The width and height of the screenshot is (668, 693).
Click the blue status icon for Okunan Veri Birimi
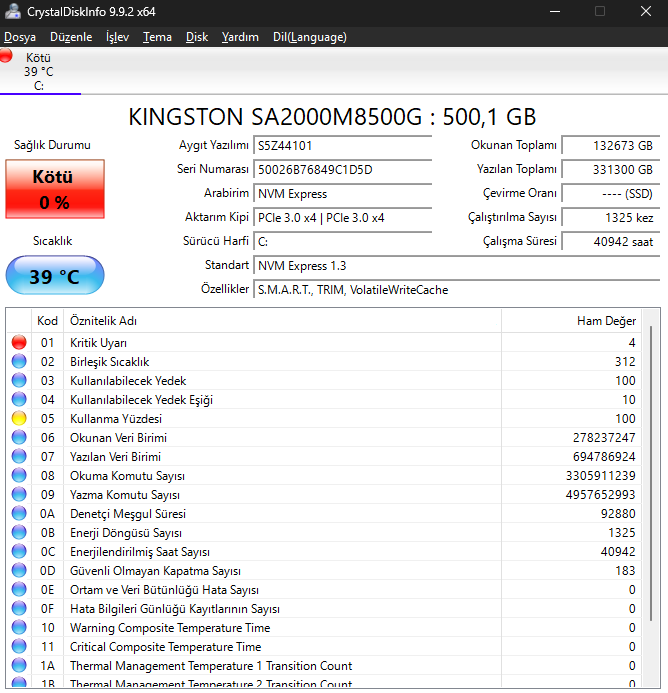point(19,437)
